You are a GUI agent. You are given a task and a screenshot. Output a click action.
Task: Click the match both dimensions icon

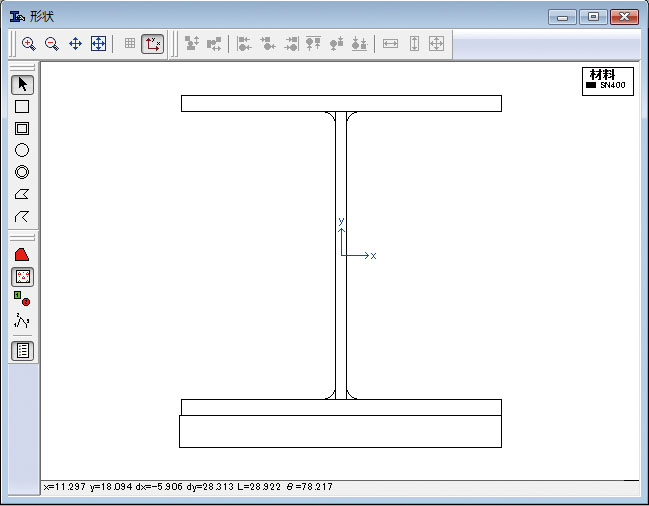click(437, 43)
